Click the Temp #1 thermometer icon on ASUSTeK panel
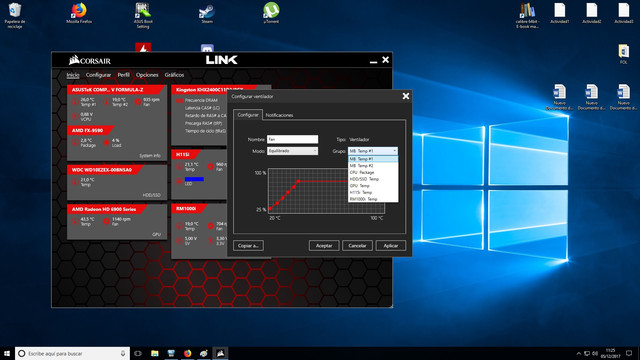640x360 pixels. click(x=75, y=102)
